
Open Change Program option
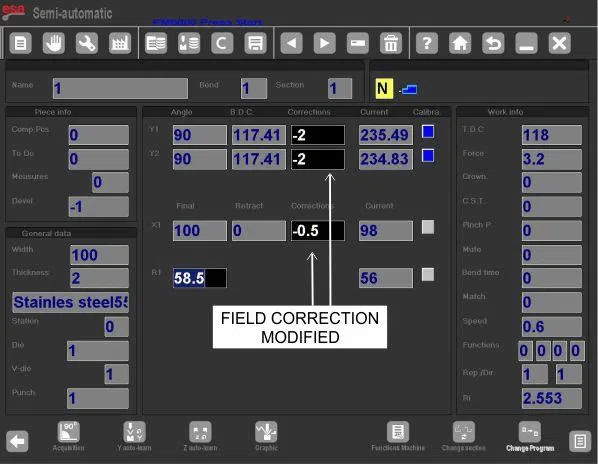(x=530, y=437)
